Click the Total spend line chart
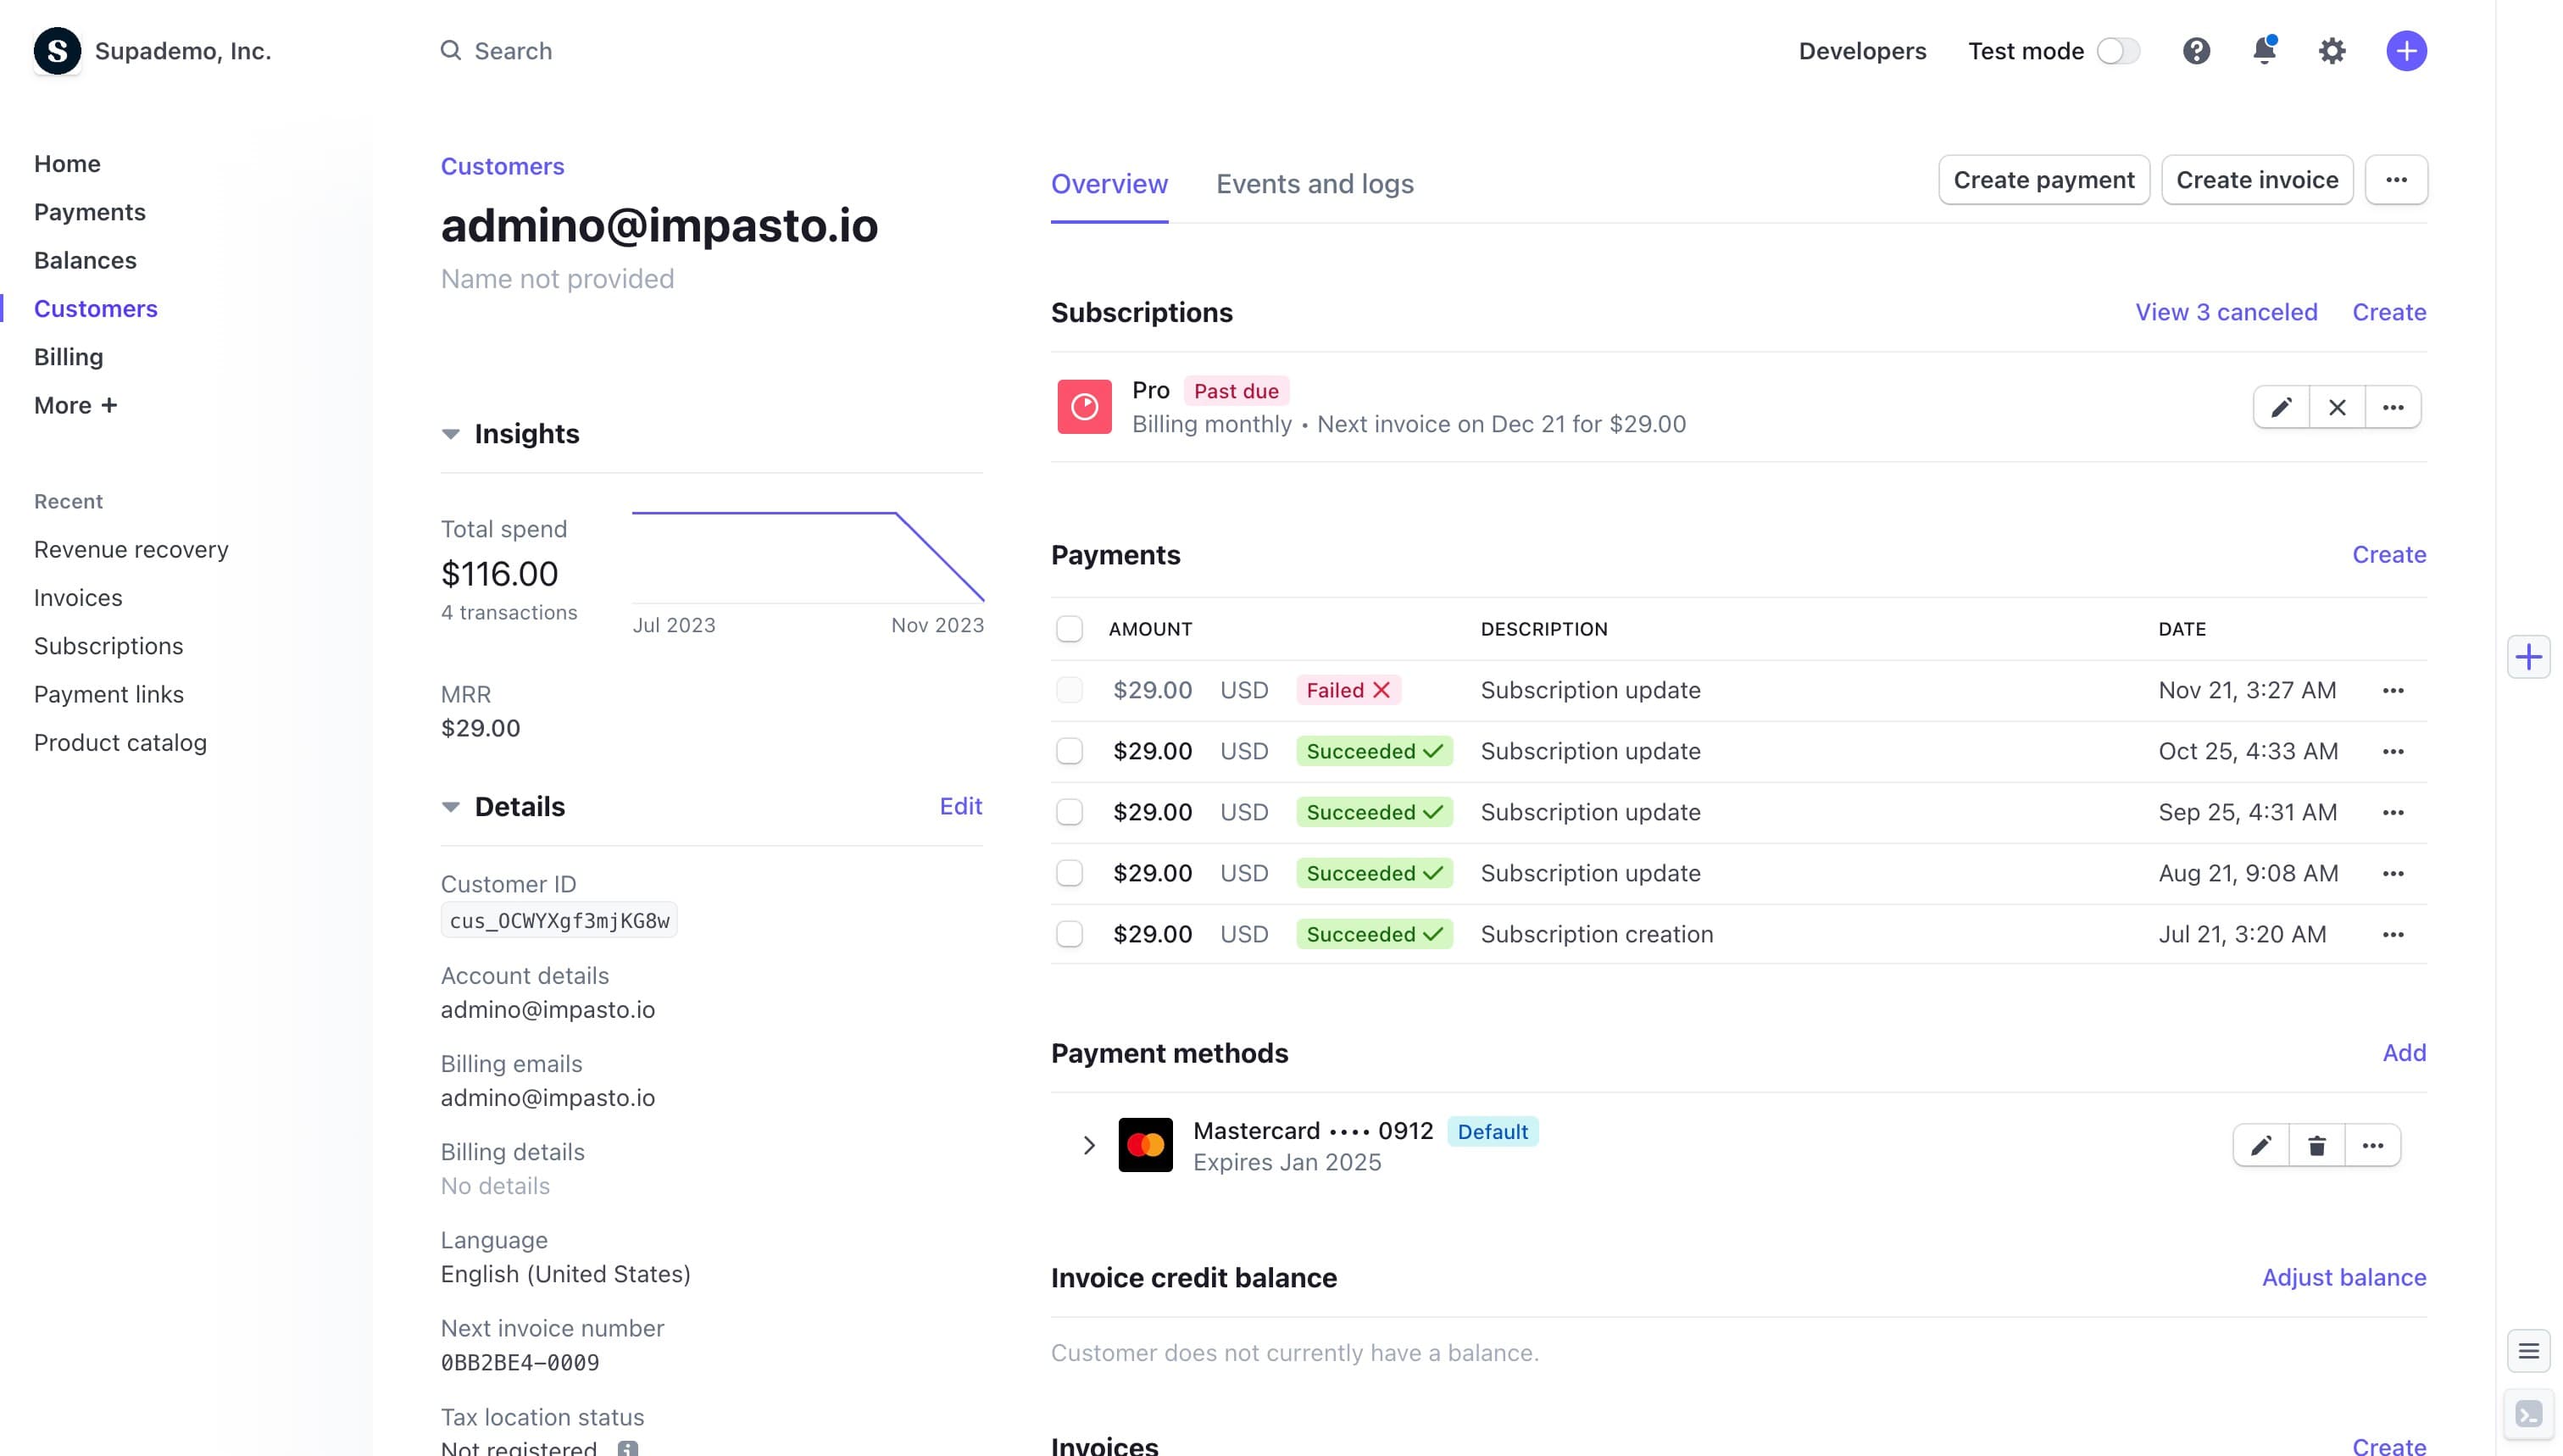 tap(808, 556)
